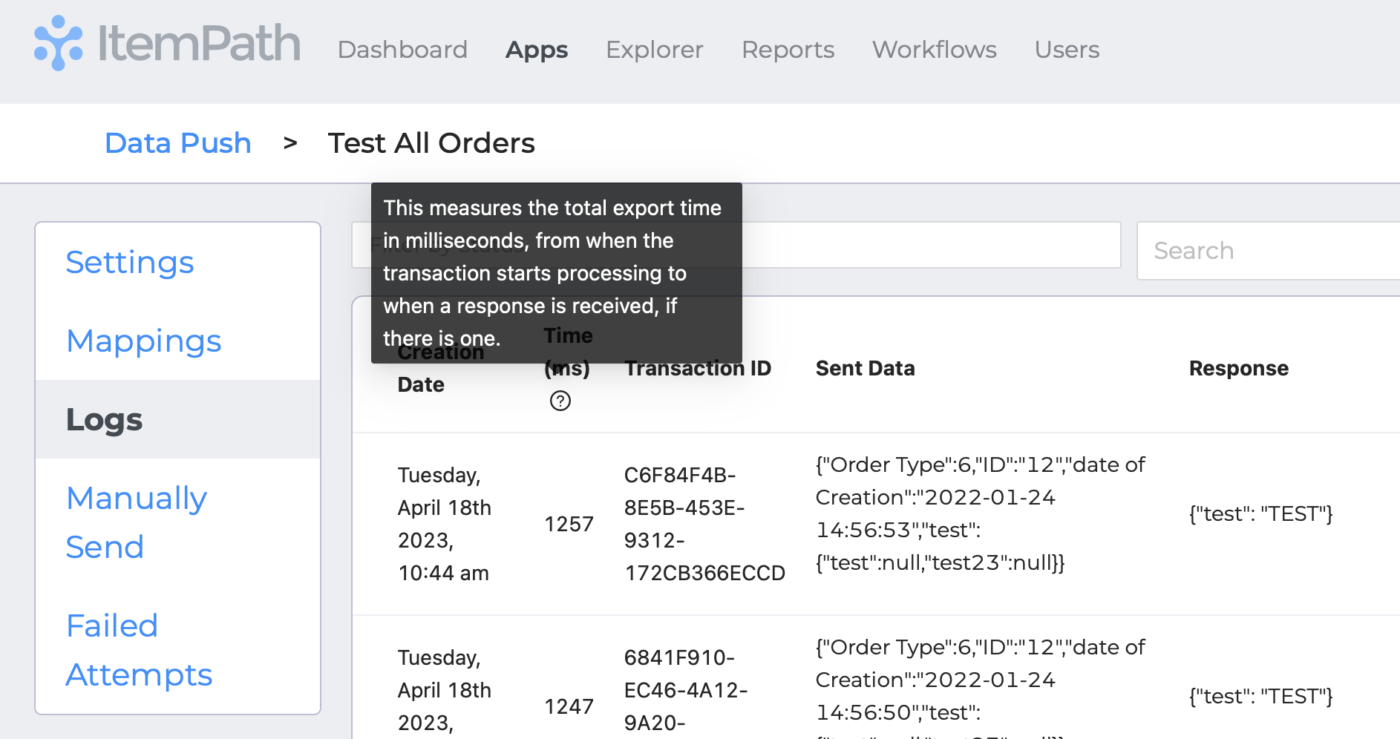Click the Test All Orders breadcrumb title
The image size is (1400, 739).
point(431,143)
